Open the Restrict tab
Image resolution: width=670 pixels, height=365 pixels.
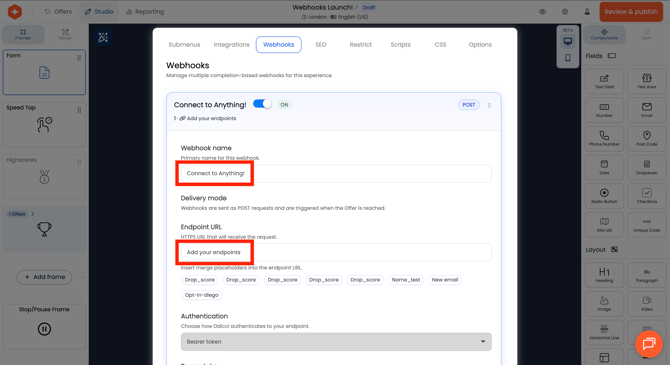tap(361, 44)
